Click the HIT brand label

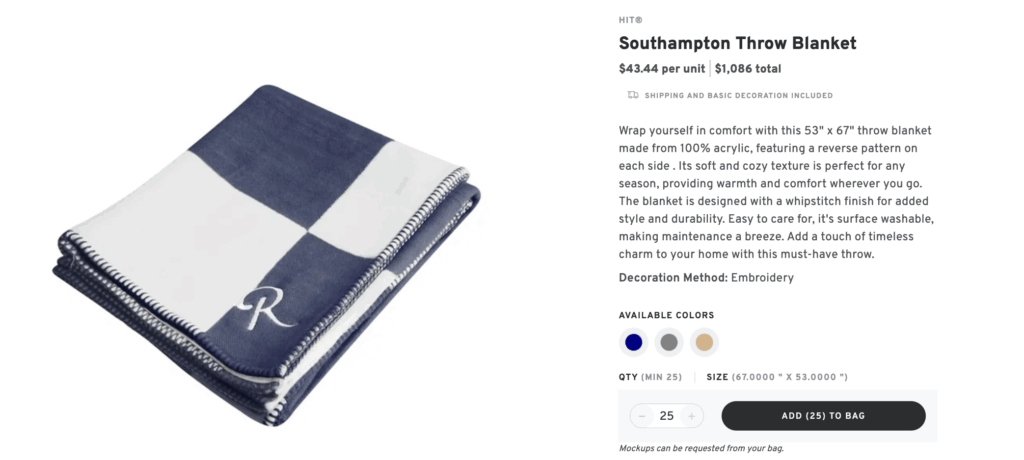pyautogui.click(x=631, y=20)
